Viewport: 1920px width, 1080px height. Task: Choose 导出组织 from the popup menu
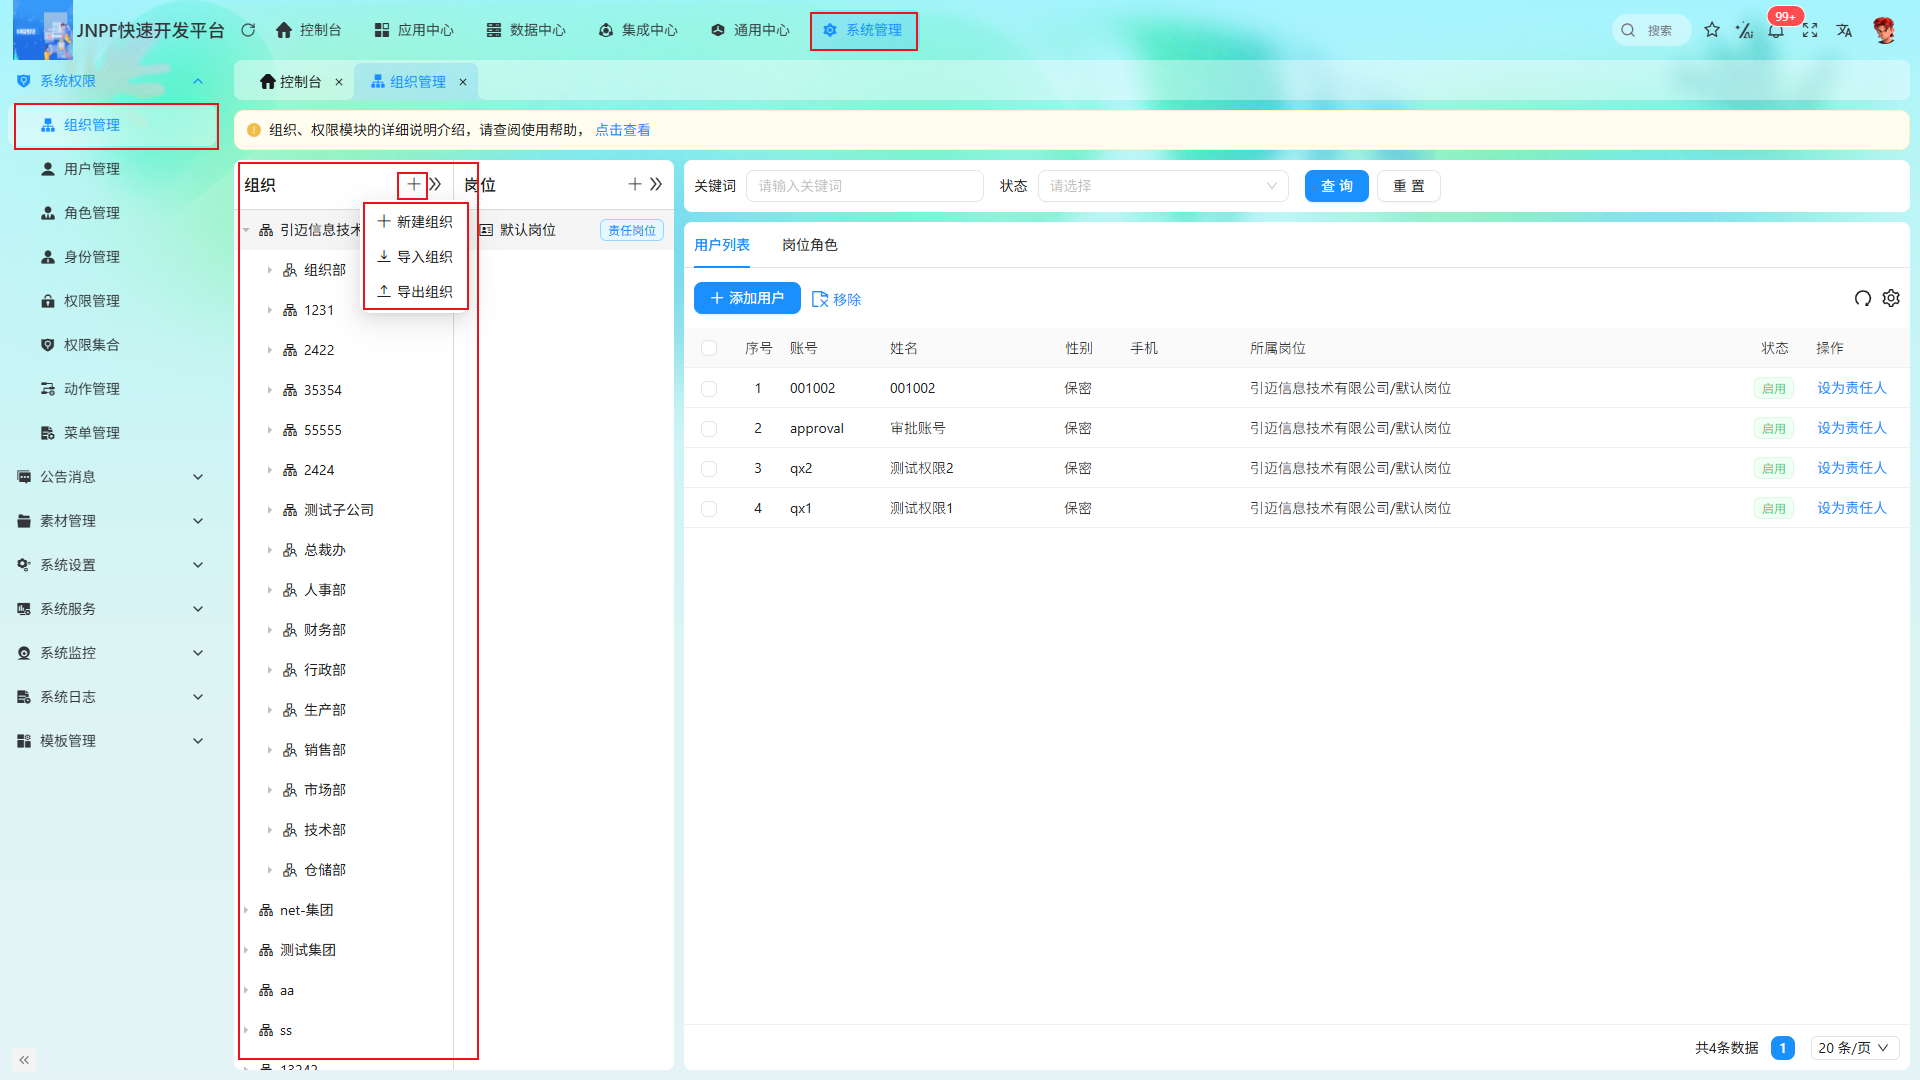415,292
